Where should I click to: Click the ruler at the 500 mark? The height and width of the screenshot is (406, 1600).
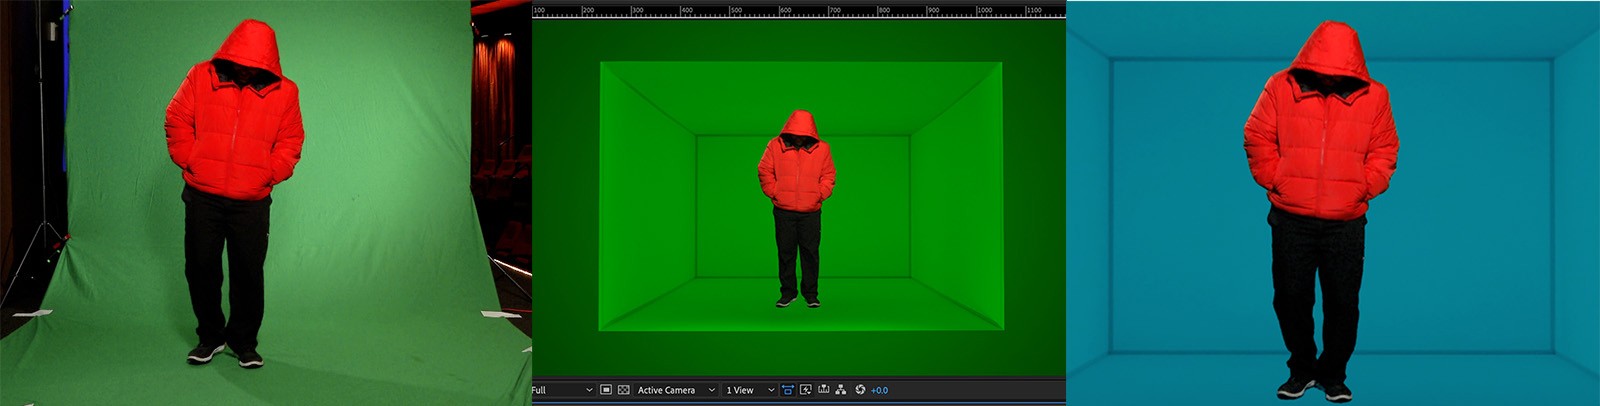pos(735,11)
